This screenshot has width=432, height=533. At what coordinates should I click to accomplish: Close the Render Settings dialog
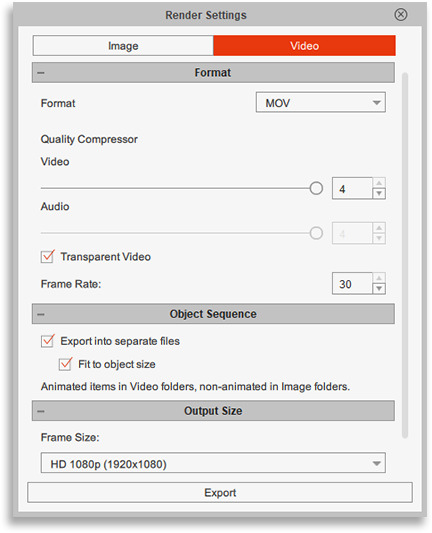[401, 15]
